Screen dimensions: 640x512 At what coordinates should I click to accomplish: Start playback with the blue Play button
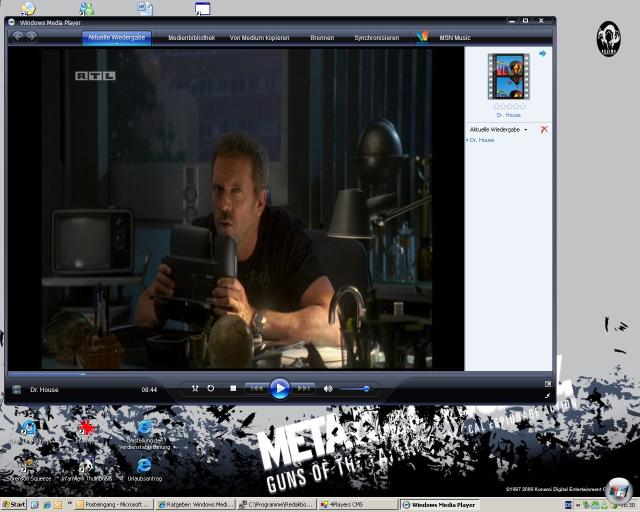[280, 389]
